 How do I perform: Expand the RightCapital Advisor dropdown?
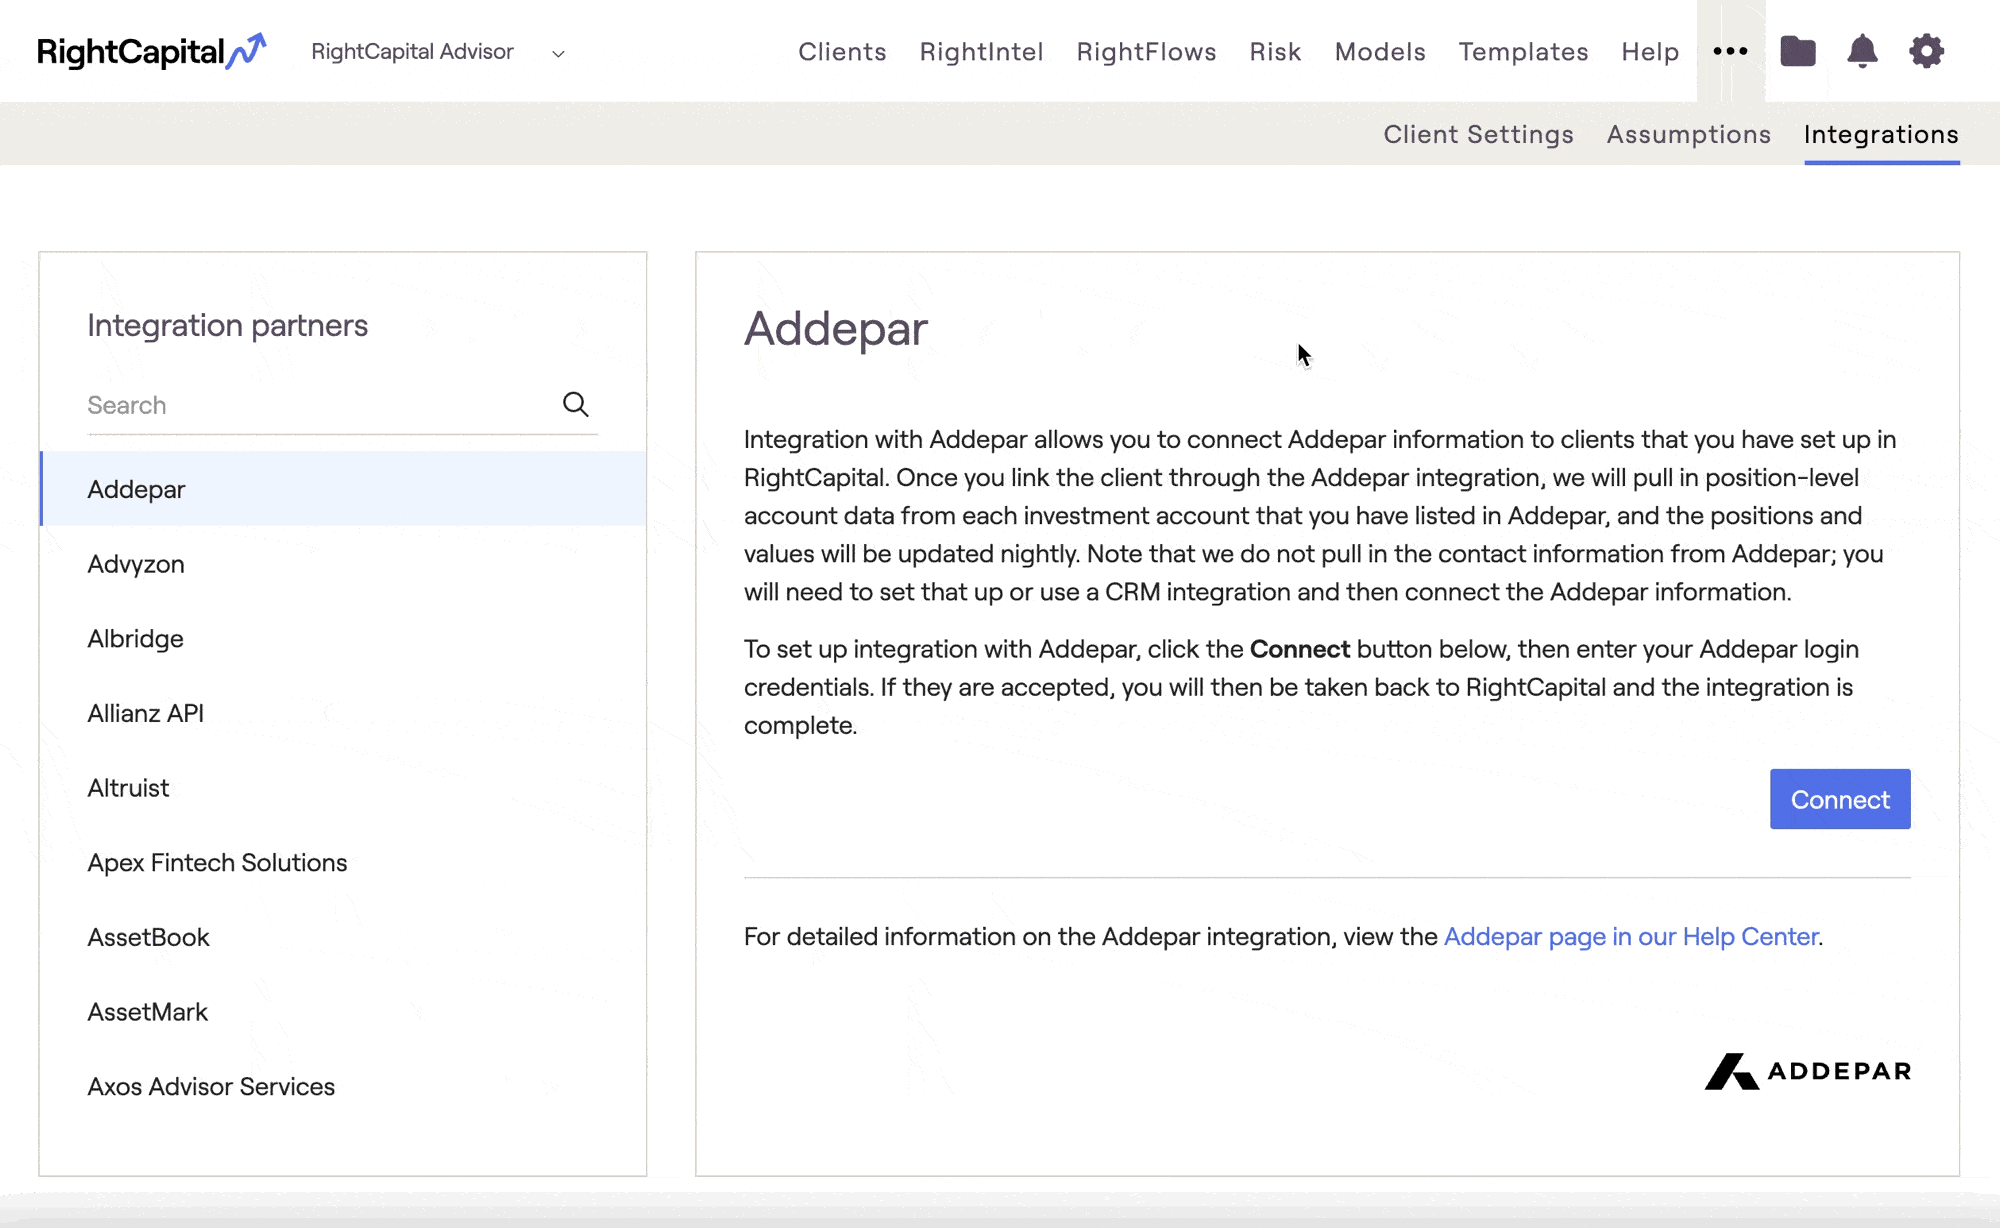coord(558,53)
